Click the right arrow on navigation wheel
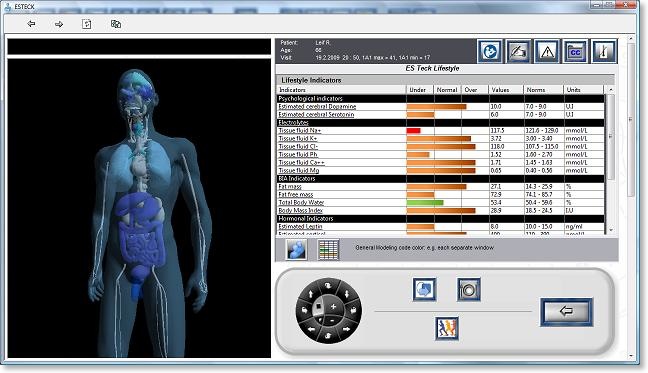 coord(347,329)
